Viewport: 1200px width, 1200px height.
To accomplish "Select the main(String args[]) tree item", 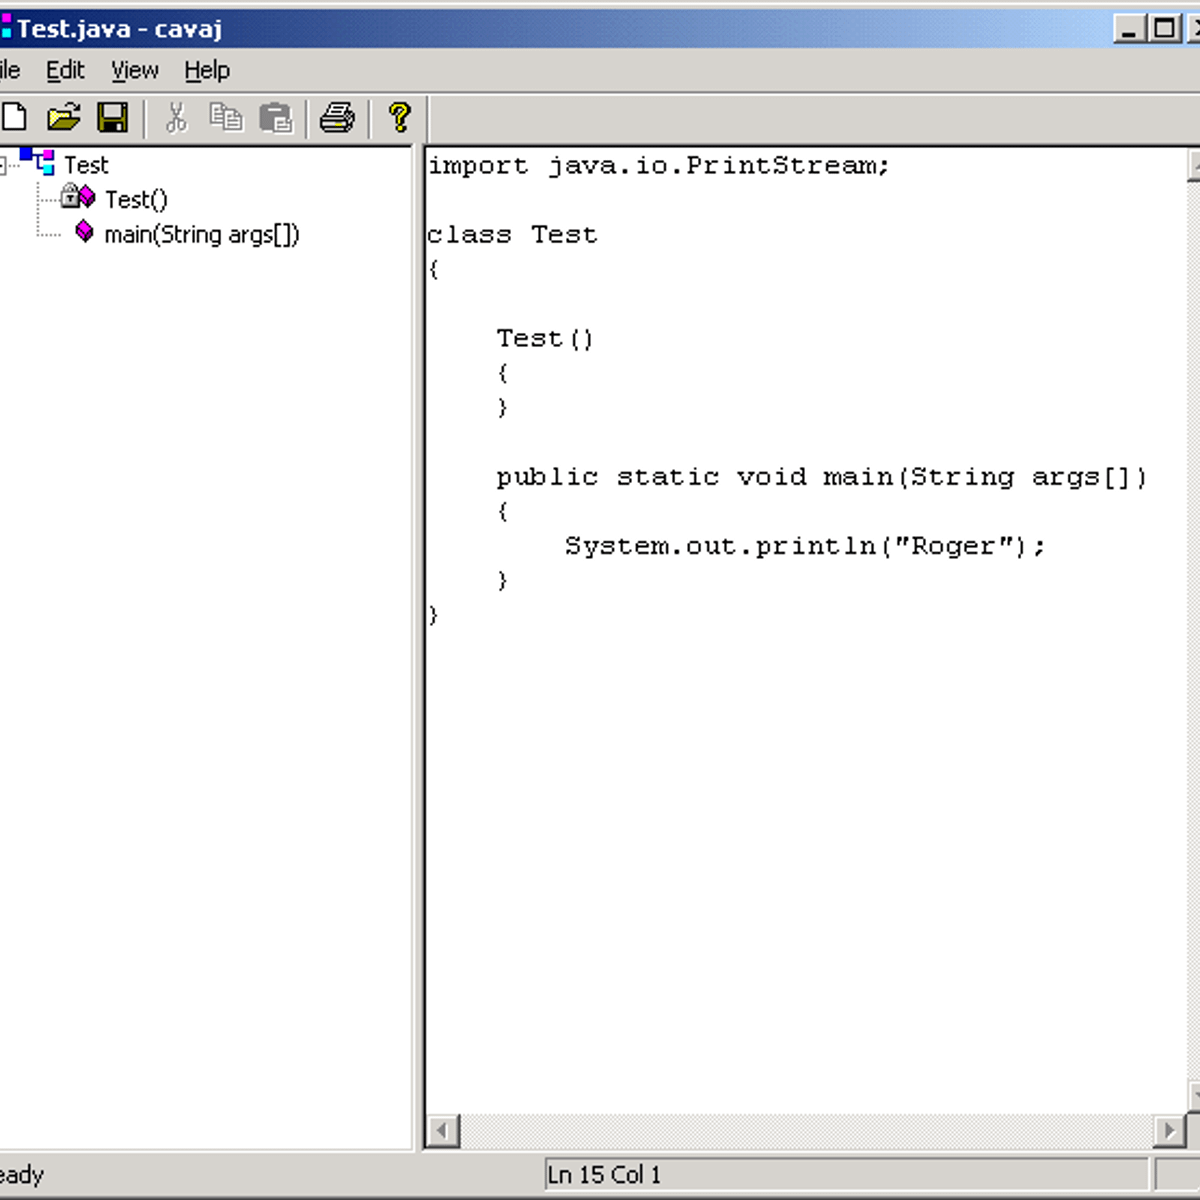I will point(201,233).
